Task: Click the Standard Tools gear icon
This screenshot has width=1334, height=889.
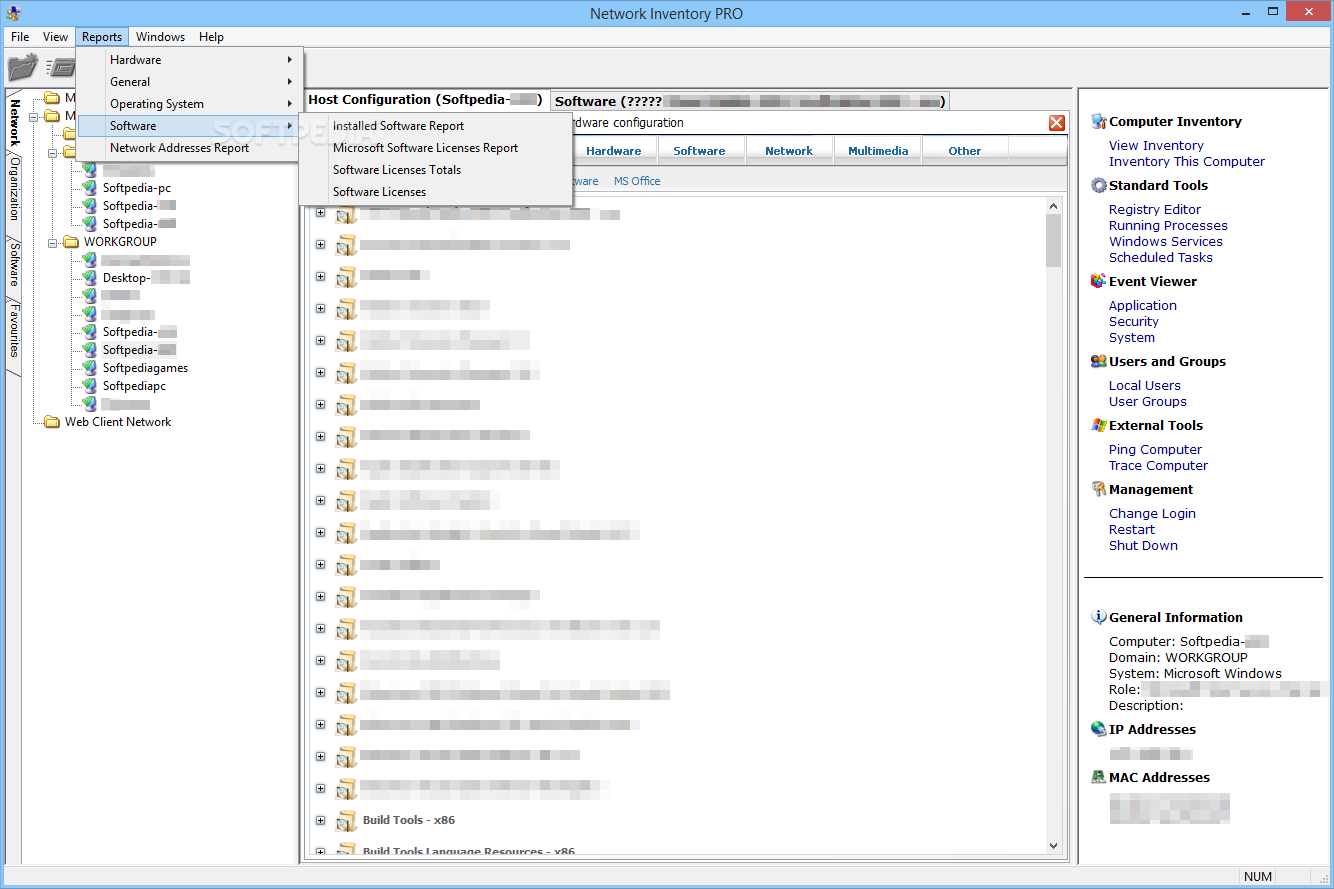Action: (x=1099, y=186)
